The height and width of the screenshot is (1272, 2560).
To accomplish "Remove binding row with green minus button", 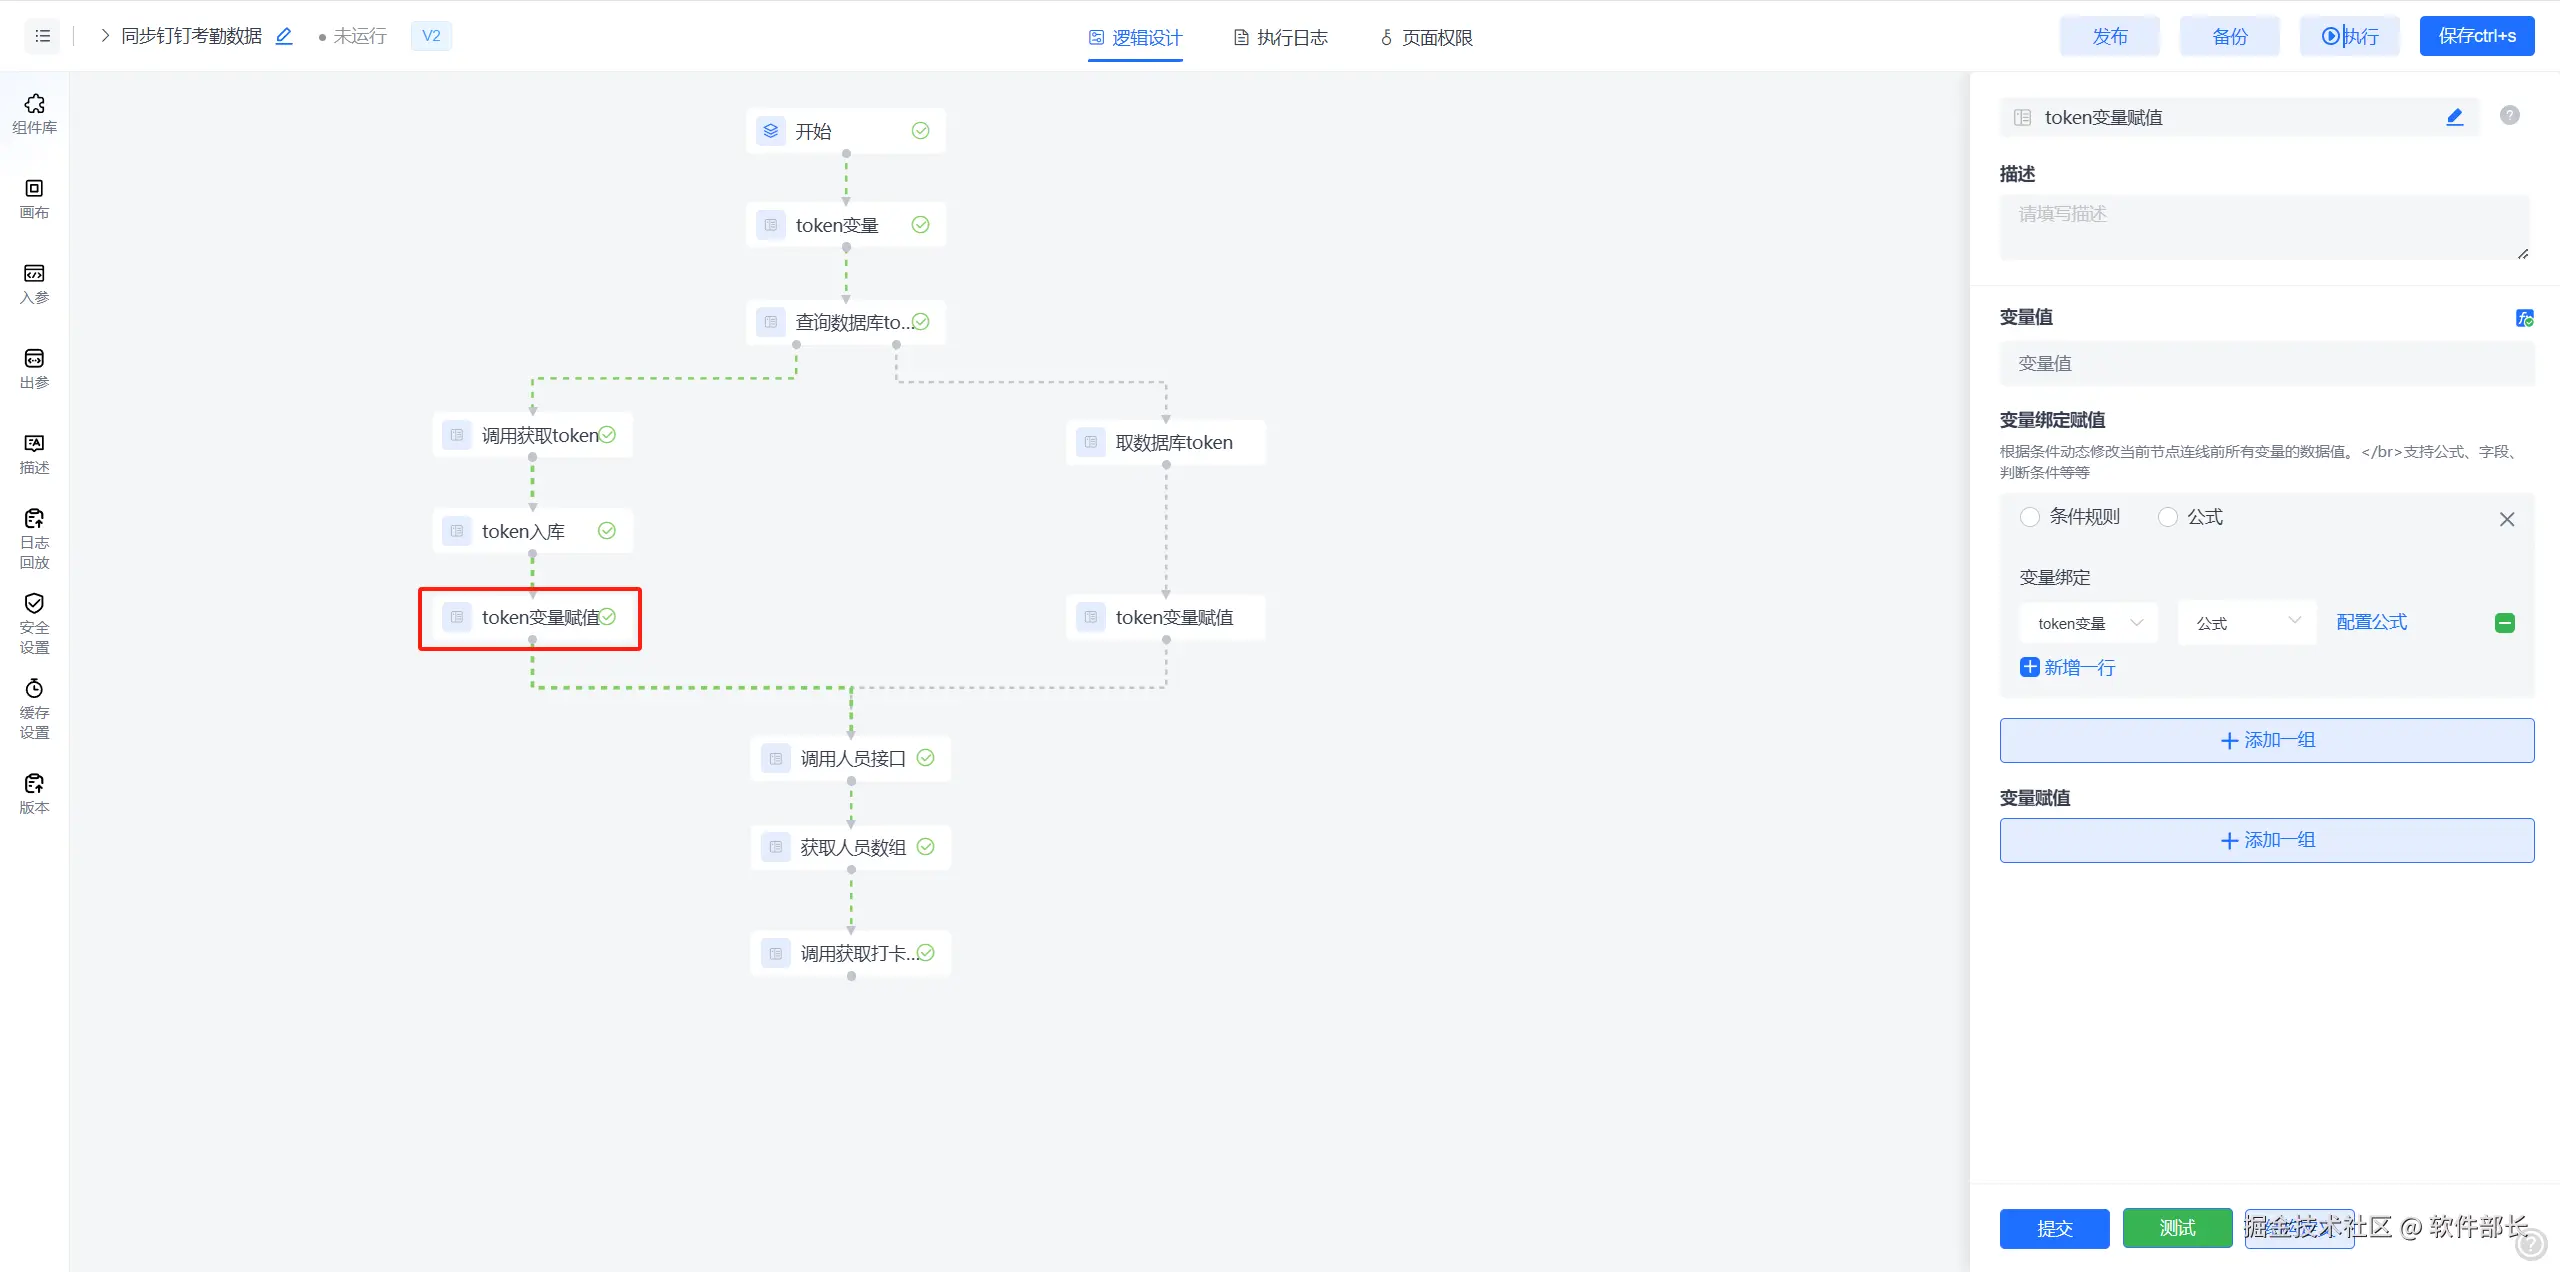I will pos(2505,623).
